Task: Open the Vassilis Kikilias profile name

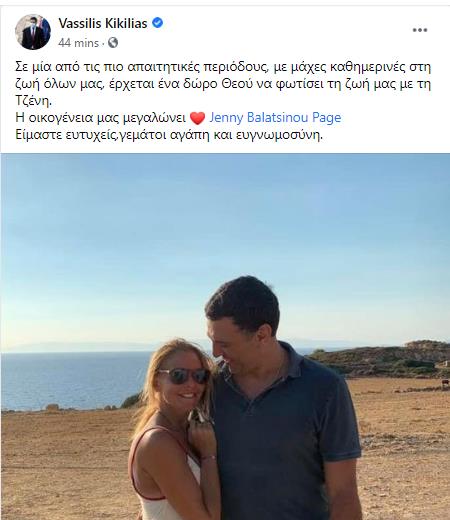Action: click(x=103, y=23)
